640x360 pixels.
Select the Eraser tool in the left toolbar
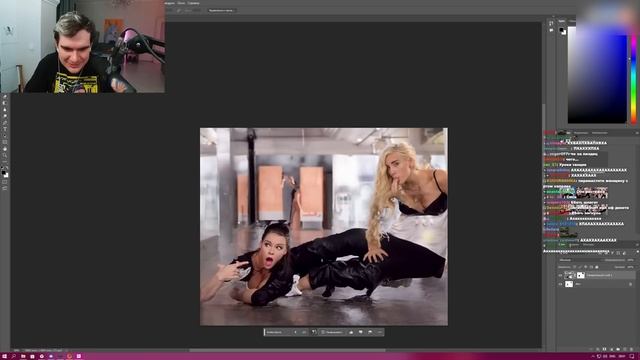(x=5, y=96)
